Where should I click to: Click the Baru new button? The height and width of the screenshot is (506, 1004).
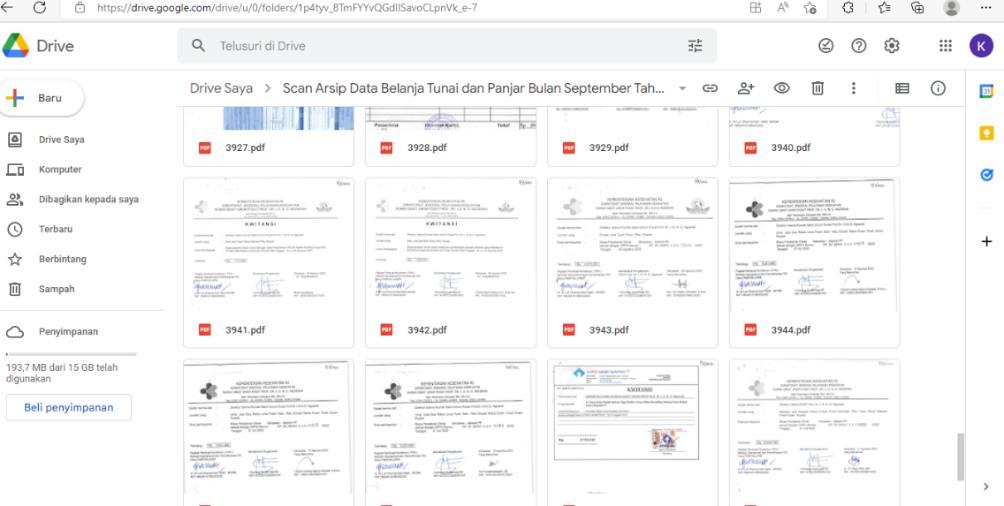tap(42, 98)
